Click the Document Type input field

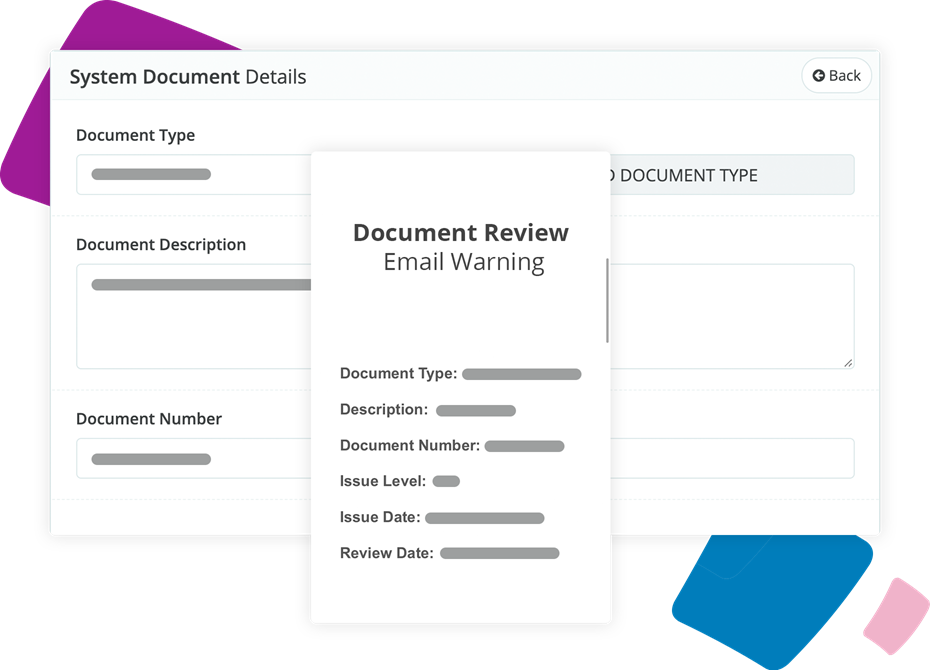(x=194, y=174)
